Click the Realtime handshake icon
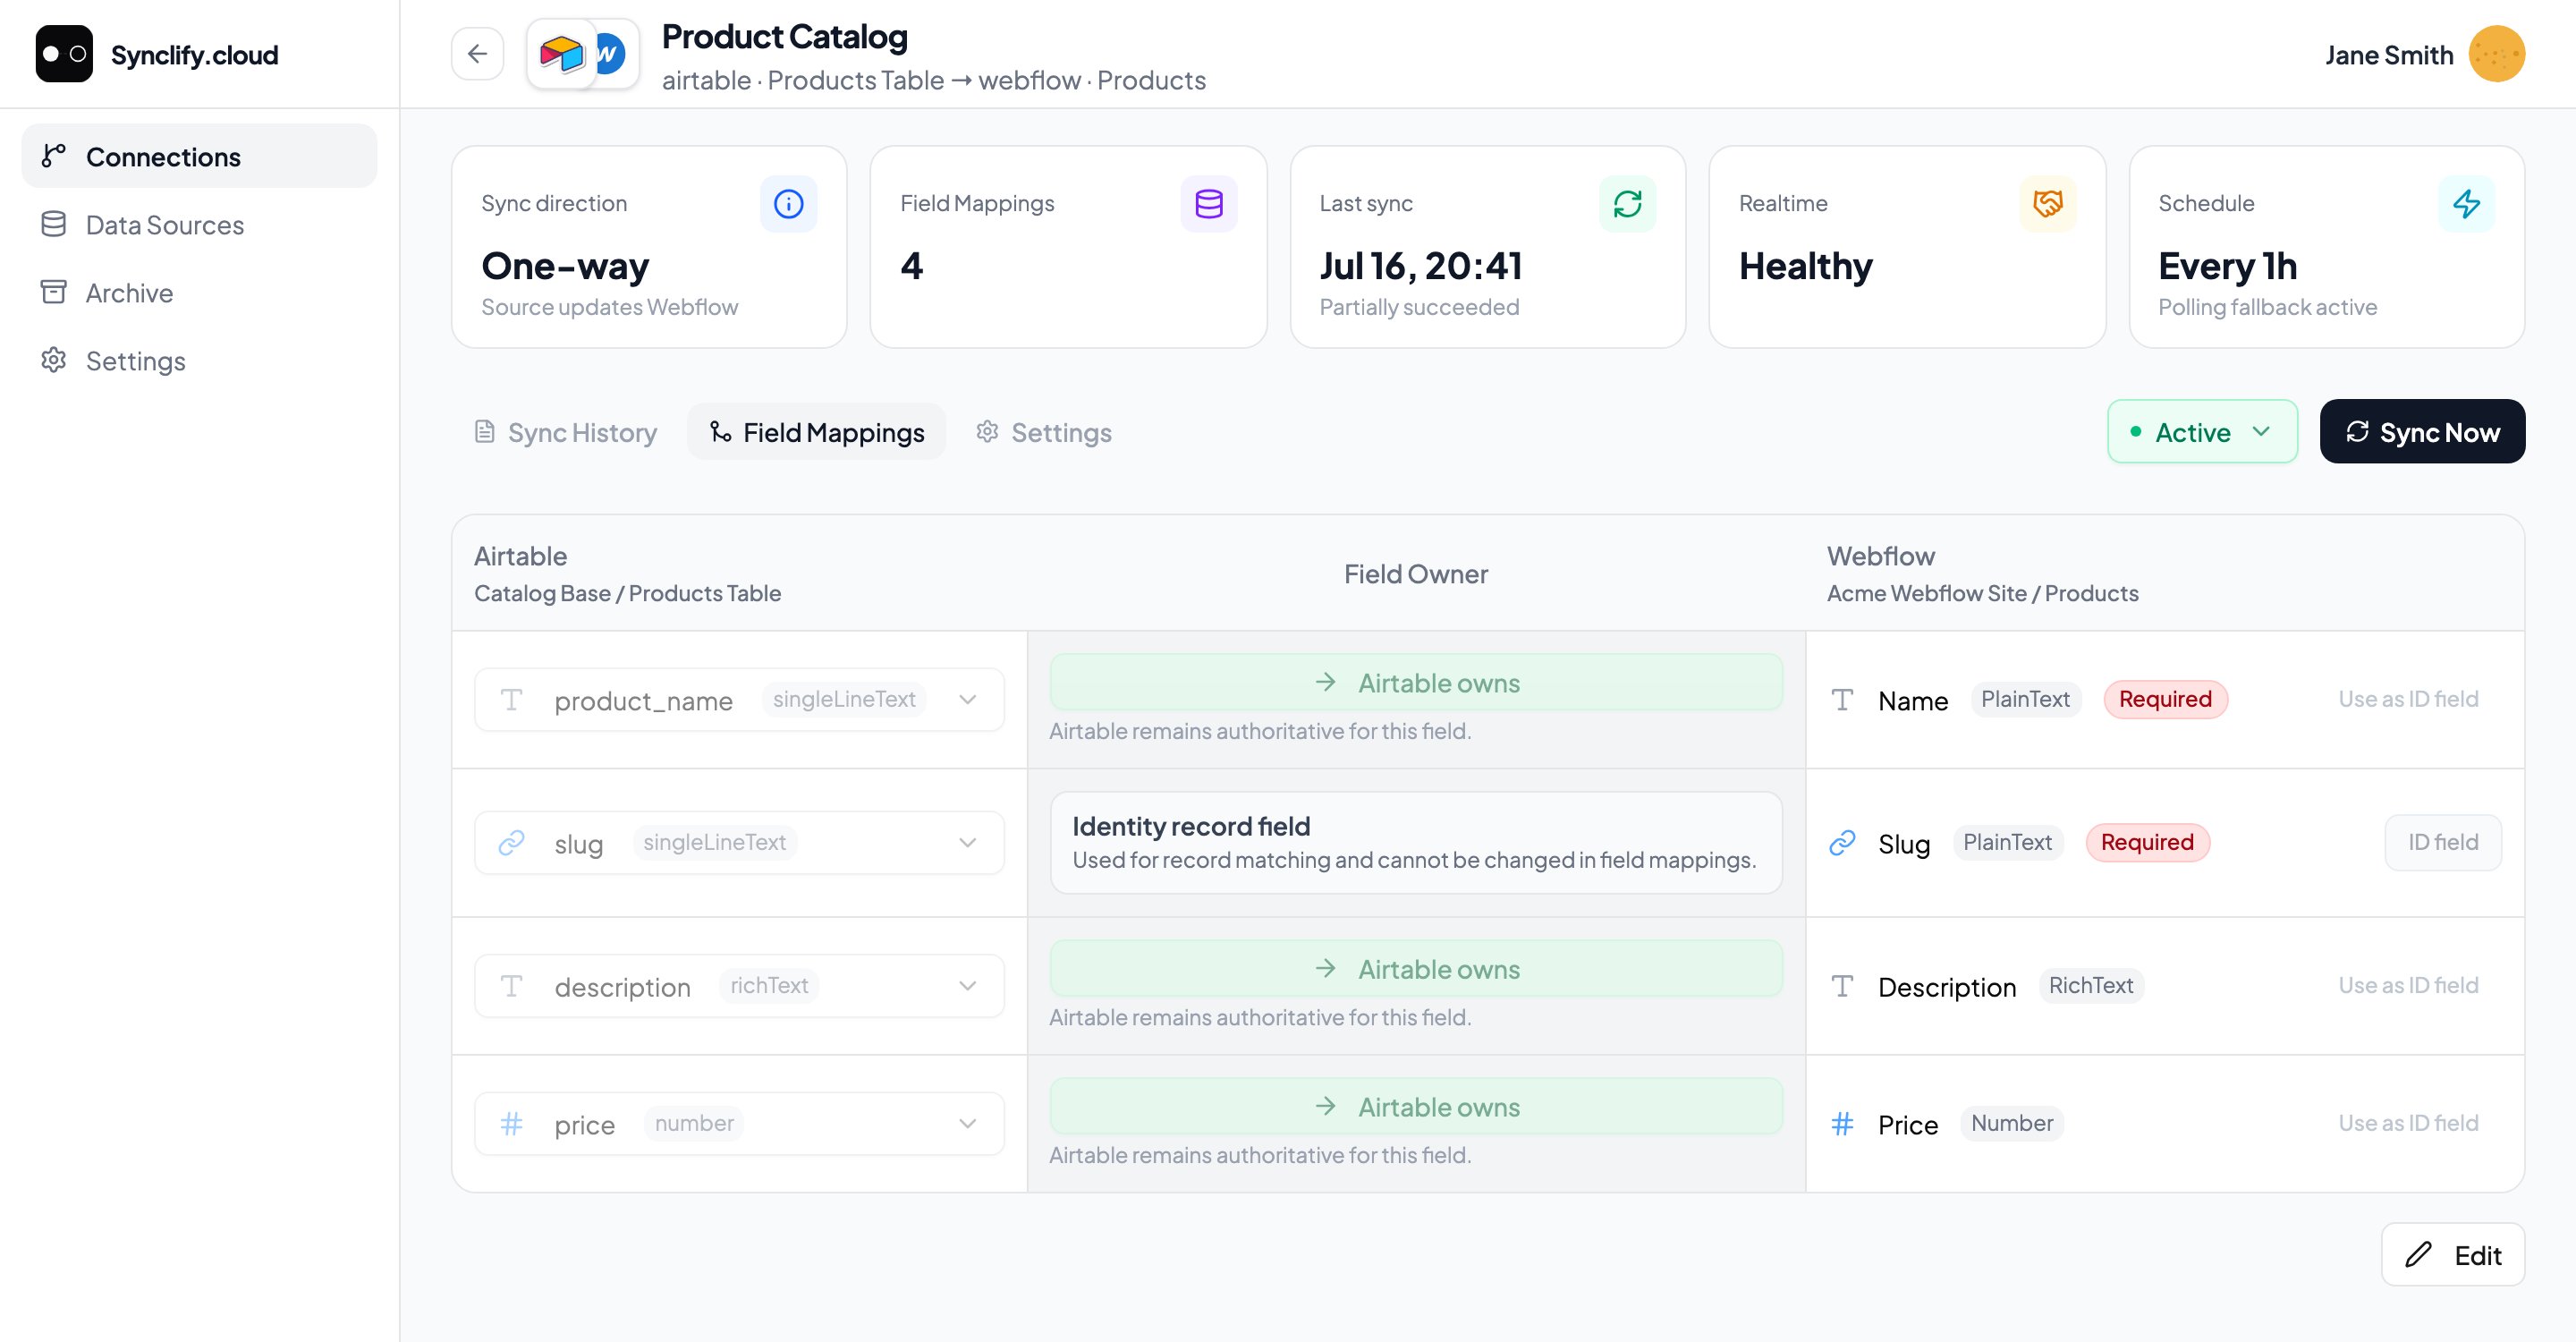Viewport: 2576px width, 1342px height. [x=2047, y=204]
